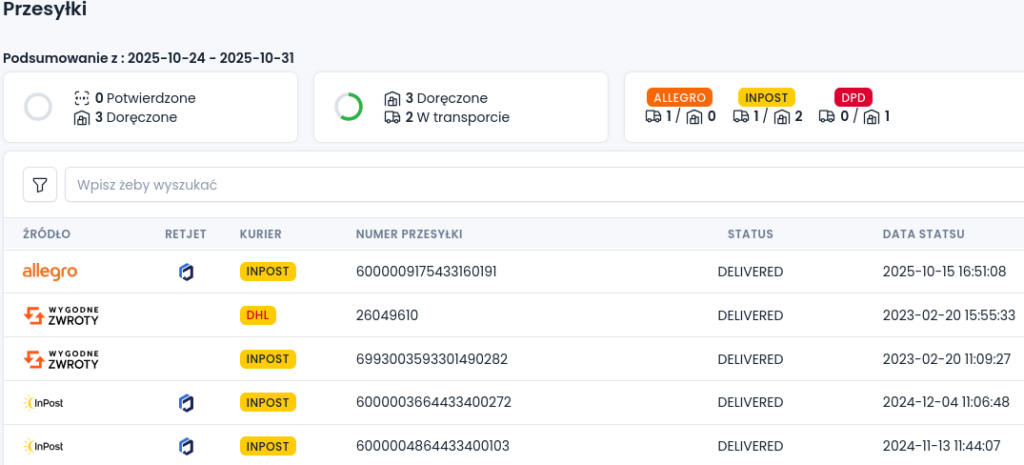Click the Allegro logo in first row
The height and width of the screenshot is (465, 1024).
(50, 272)
